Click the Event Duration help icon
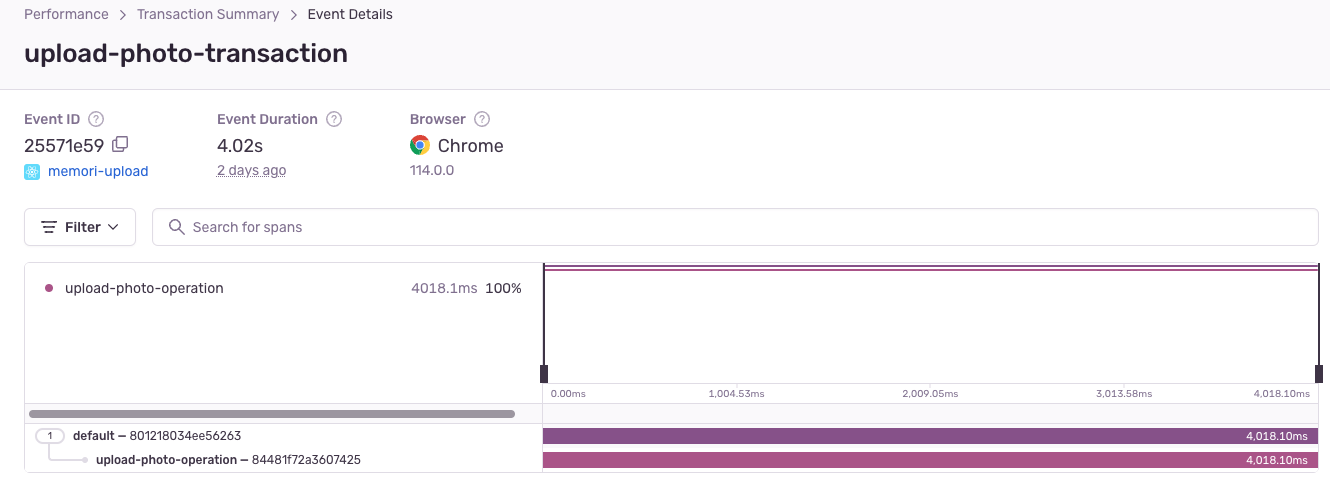1330x483 pixels. (x=334, y=119)
